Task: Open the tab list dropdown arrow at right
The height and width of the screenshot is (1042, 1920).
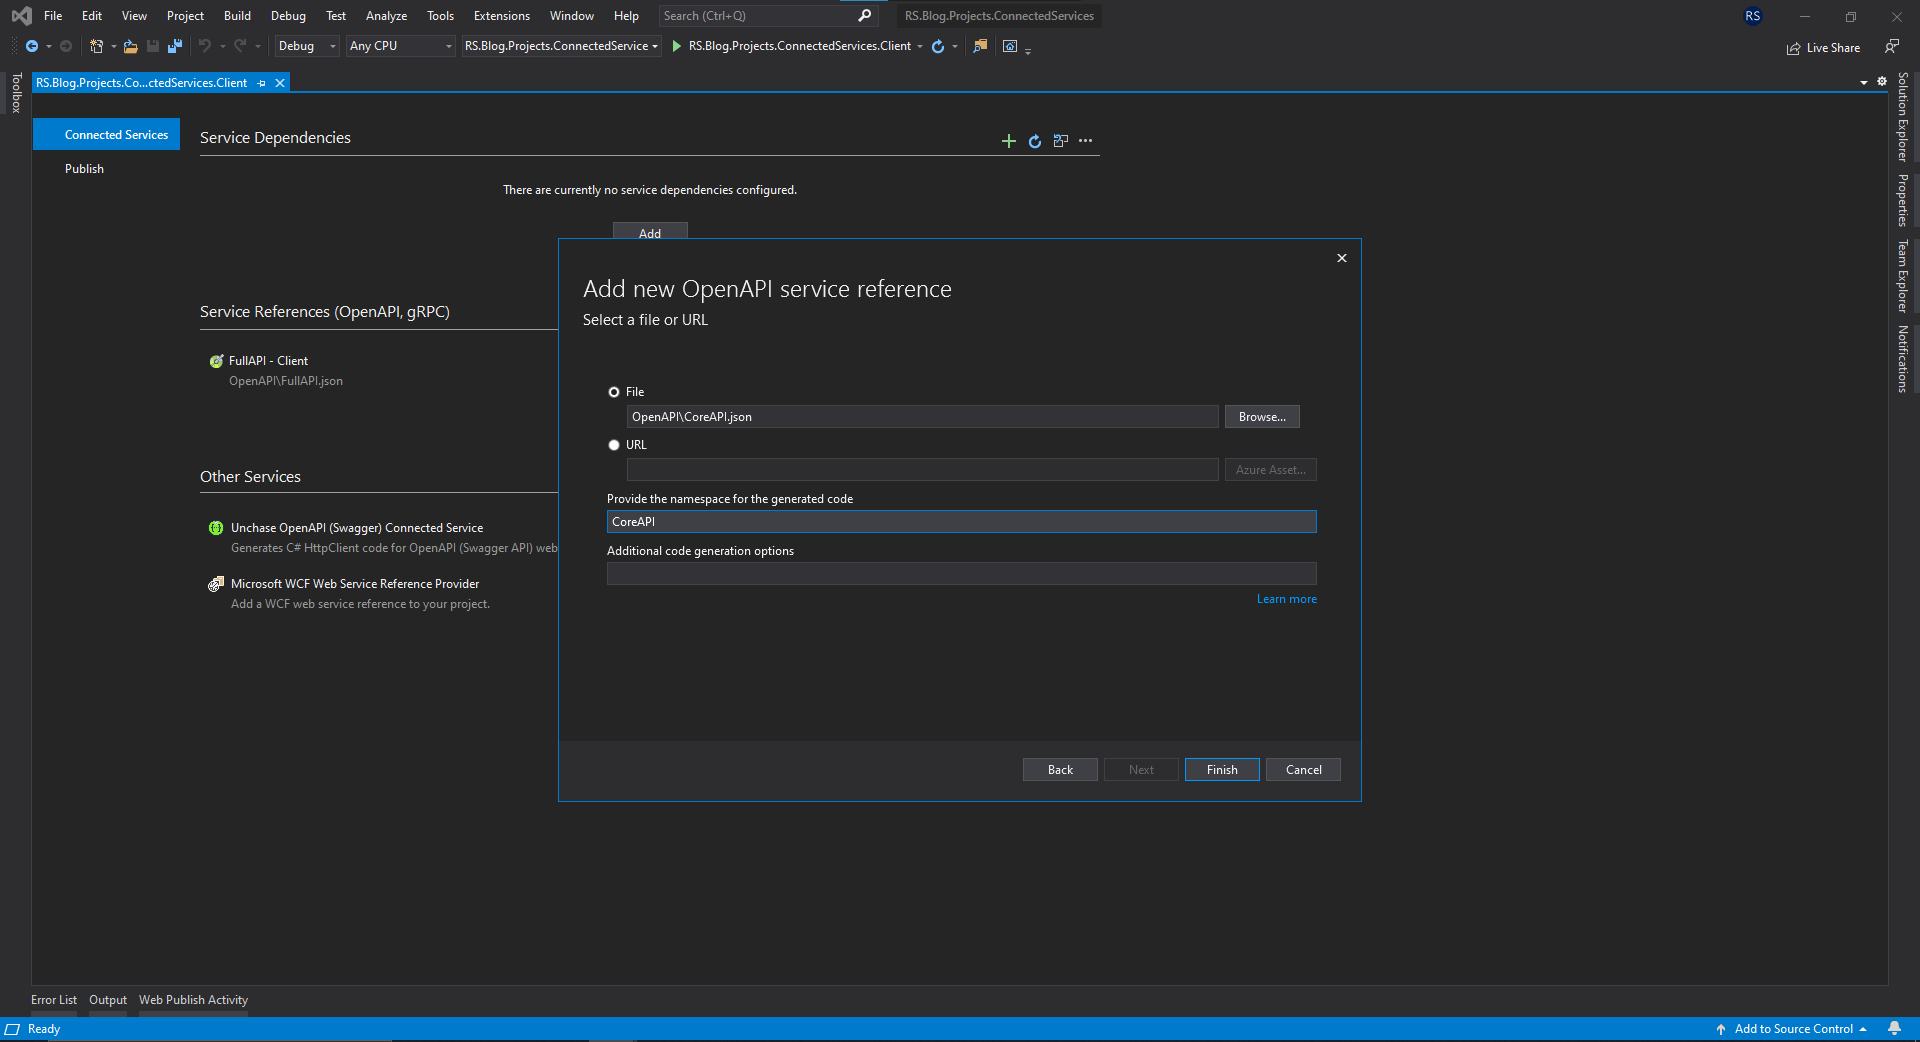Action: pyautogui.click(x=1864, y=83)
